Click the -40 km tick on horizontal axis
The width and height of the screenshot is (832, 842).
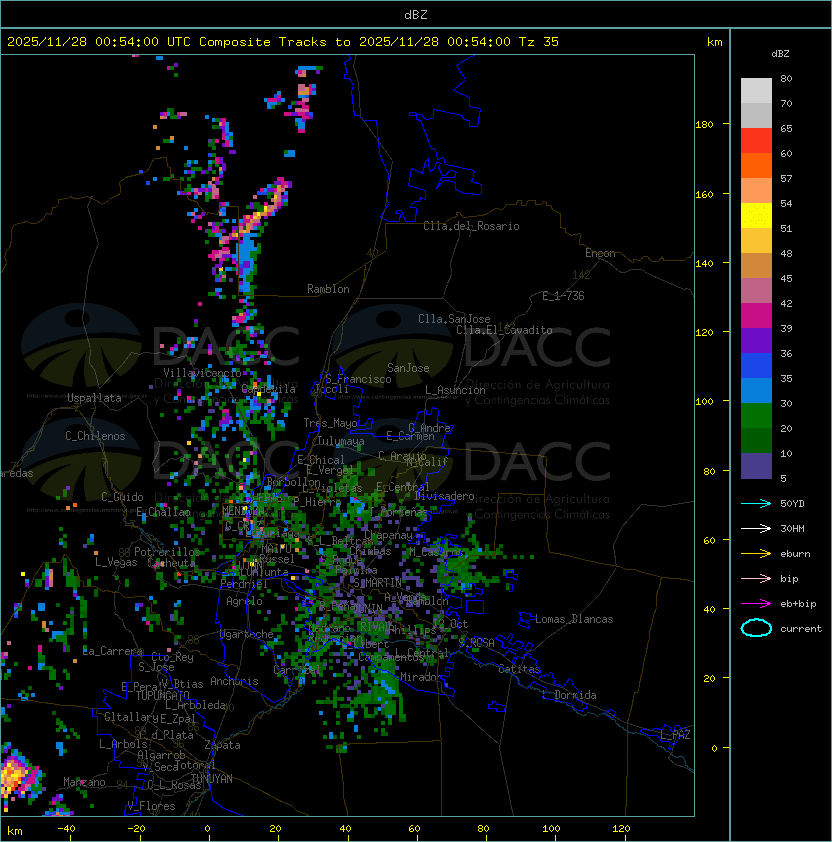pyautogui.click(x=67, y=829)
